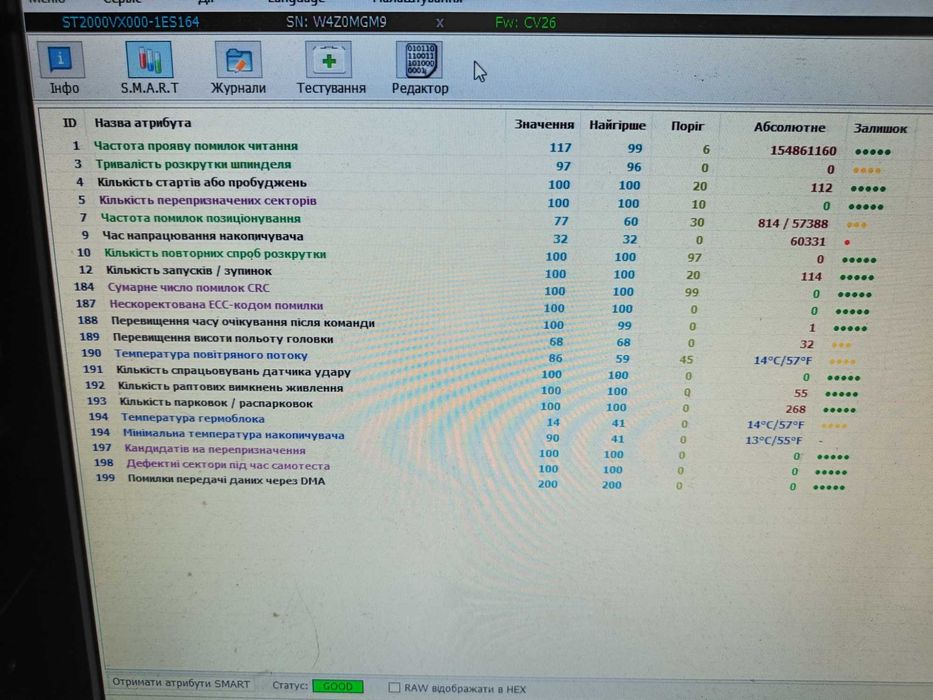Click value 200 in the Значення column
Screen dimensions: 933x700
(547, 484)
